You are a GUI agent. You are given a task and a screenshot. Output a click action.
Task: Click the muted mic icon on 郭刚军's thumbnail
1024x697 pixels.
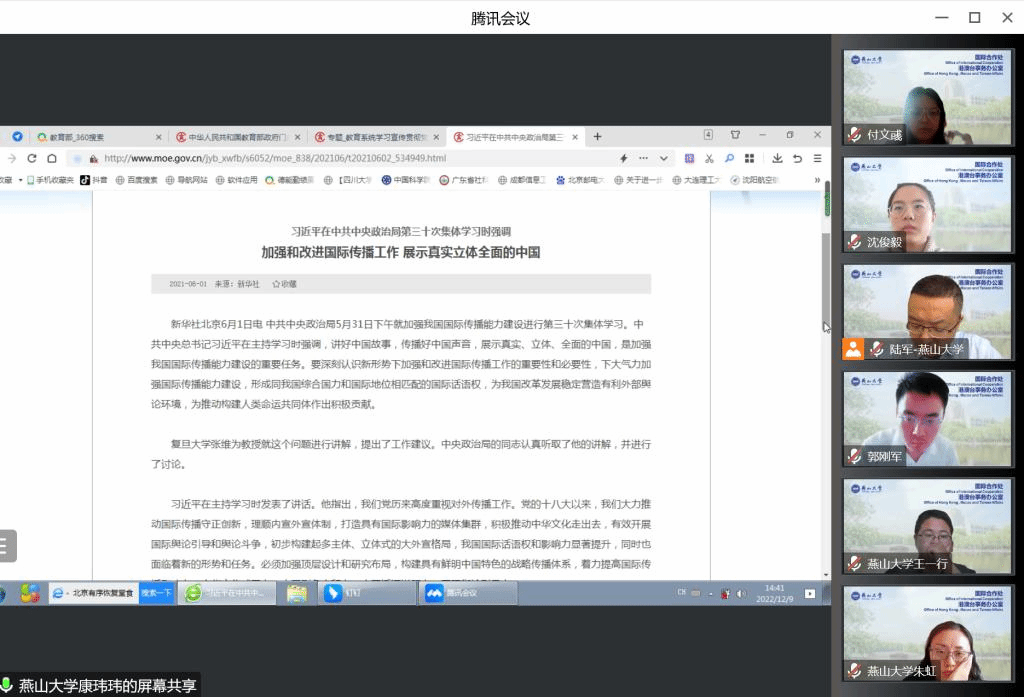(854, 456)
